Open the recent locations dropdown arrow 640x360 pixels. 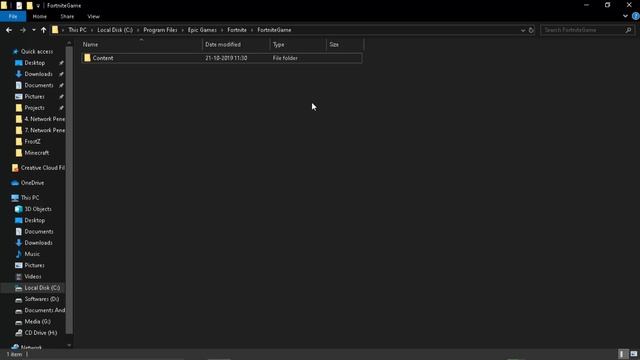[33, 30]
